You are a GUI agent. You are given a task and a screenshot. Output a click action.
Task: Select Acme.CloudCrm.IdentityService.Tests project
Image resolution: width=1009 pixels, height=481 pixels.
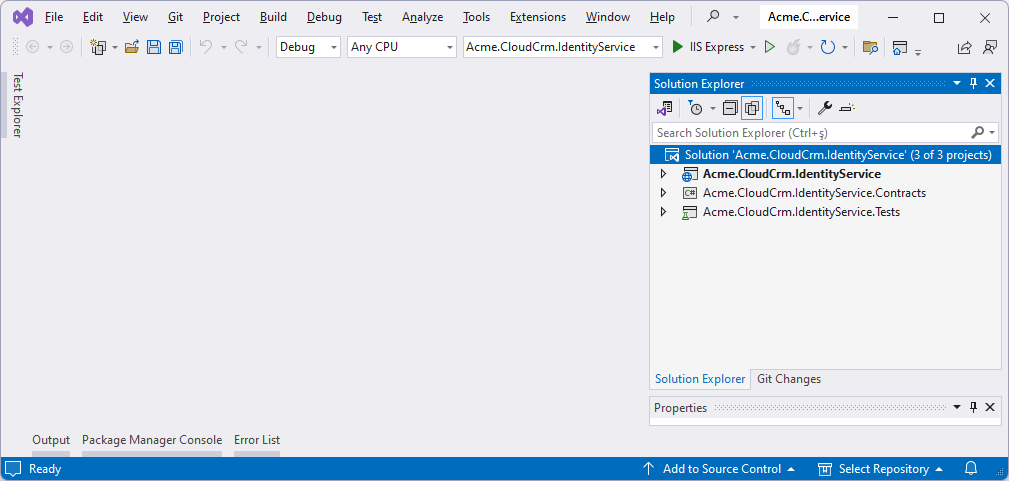[x=801, y=211]
